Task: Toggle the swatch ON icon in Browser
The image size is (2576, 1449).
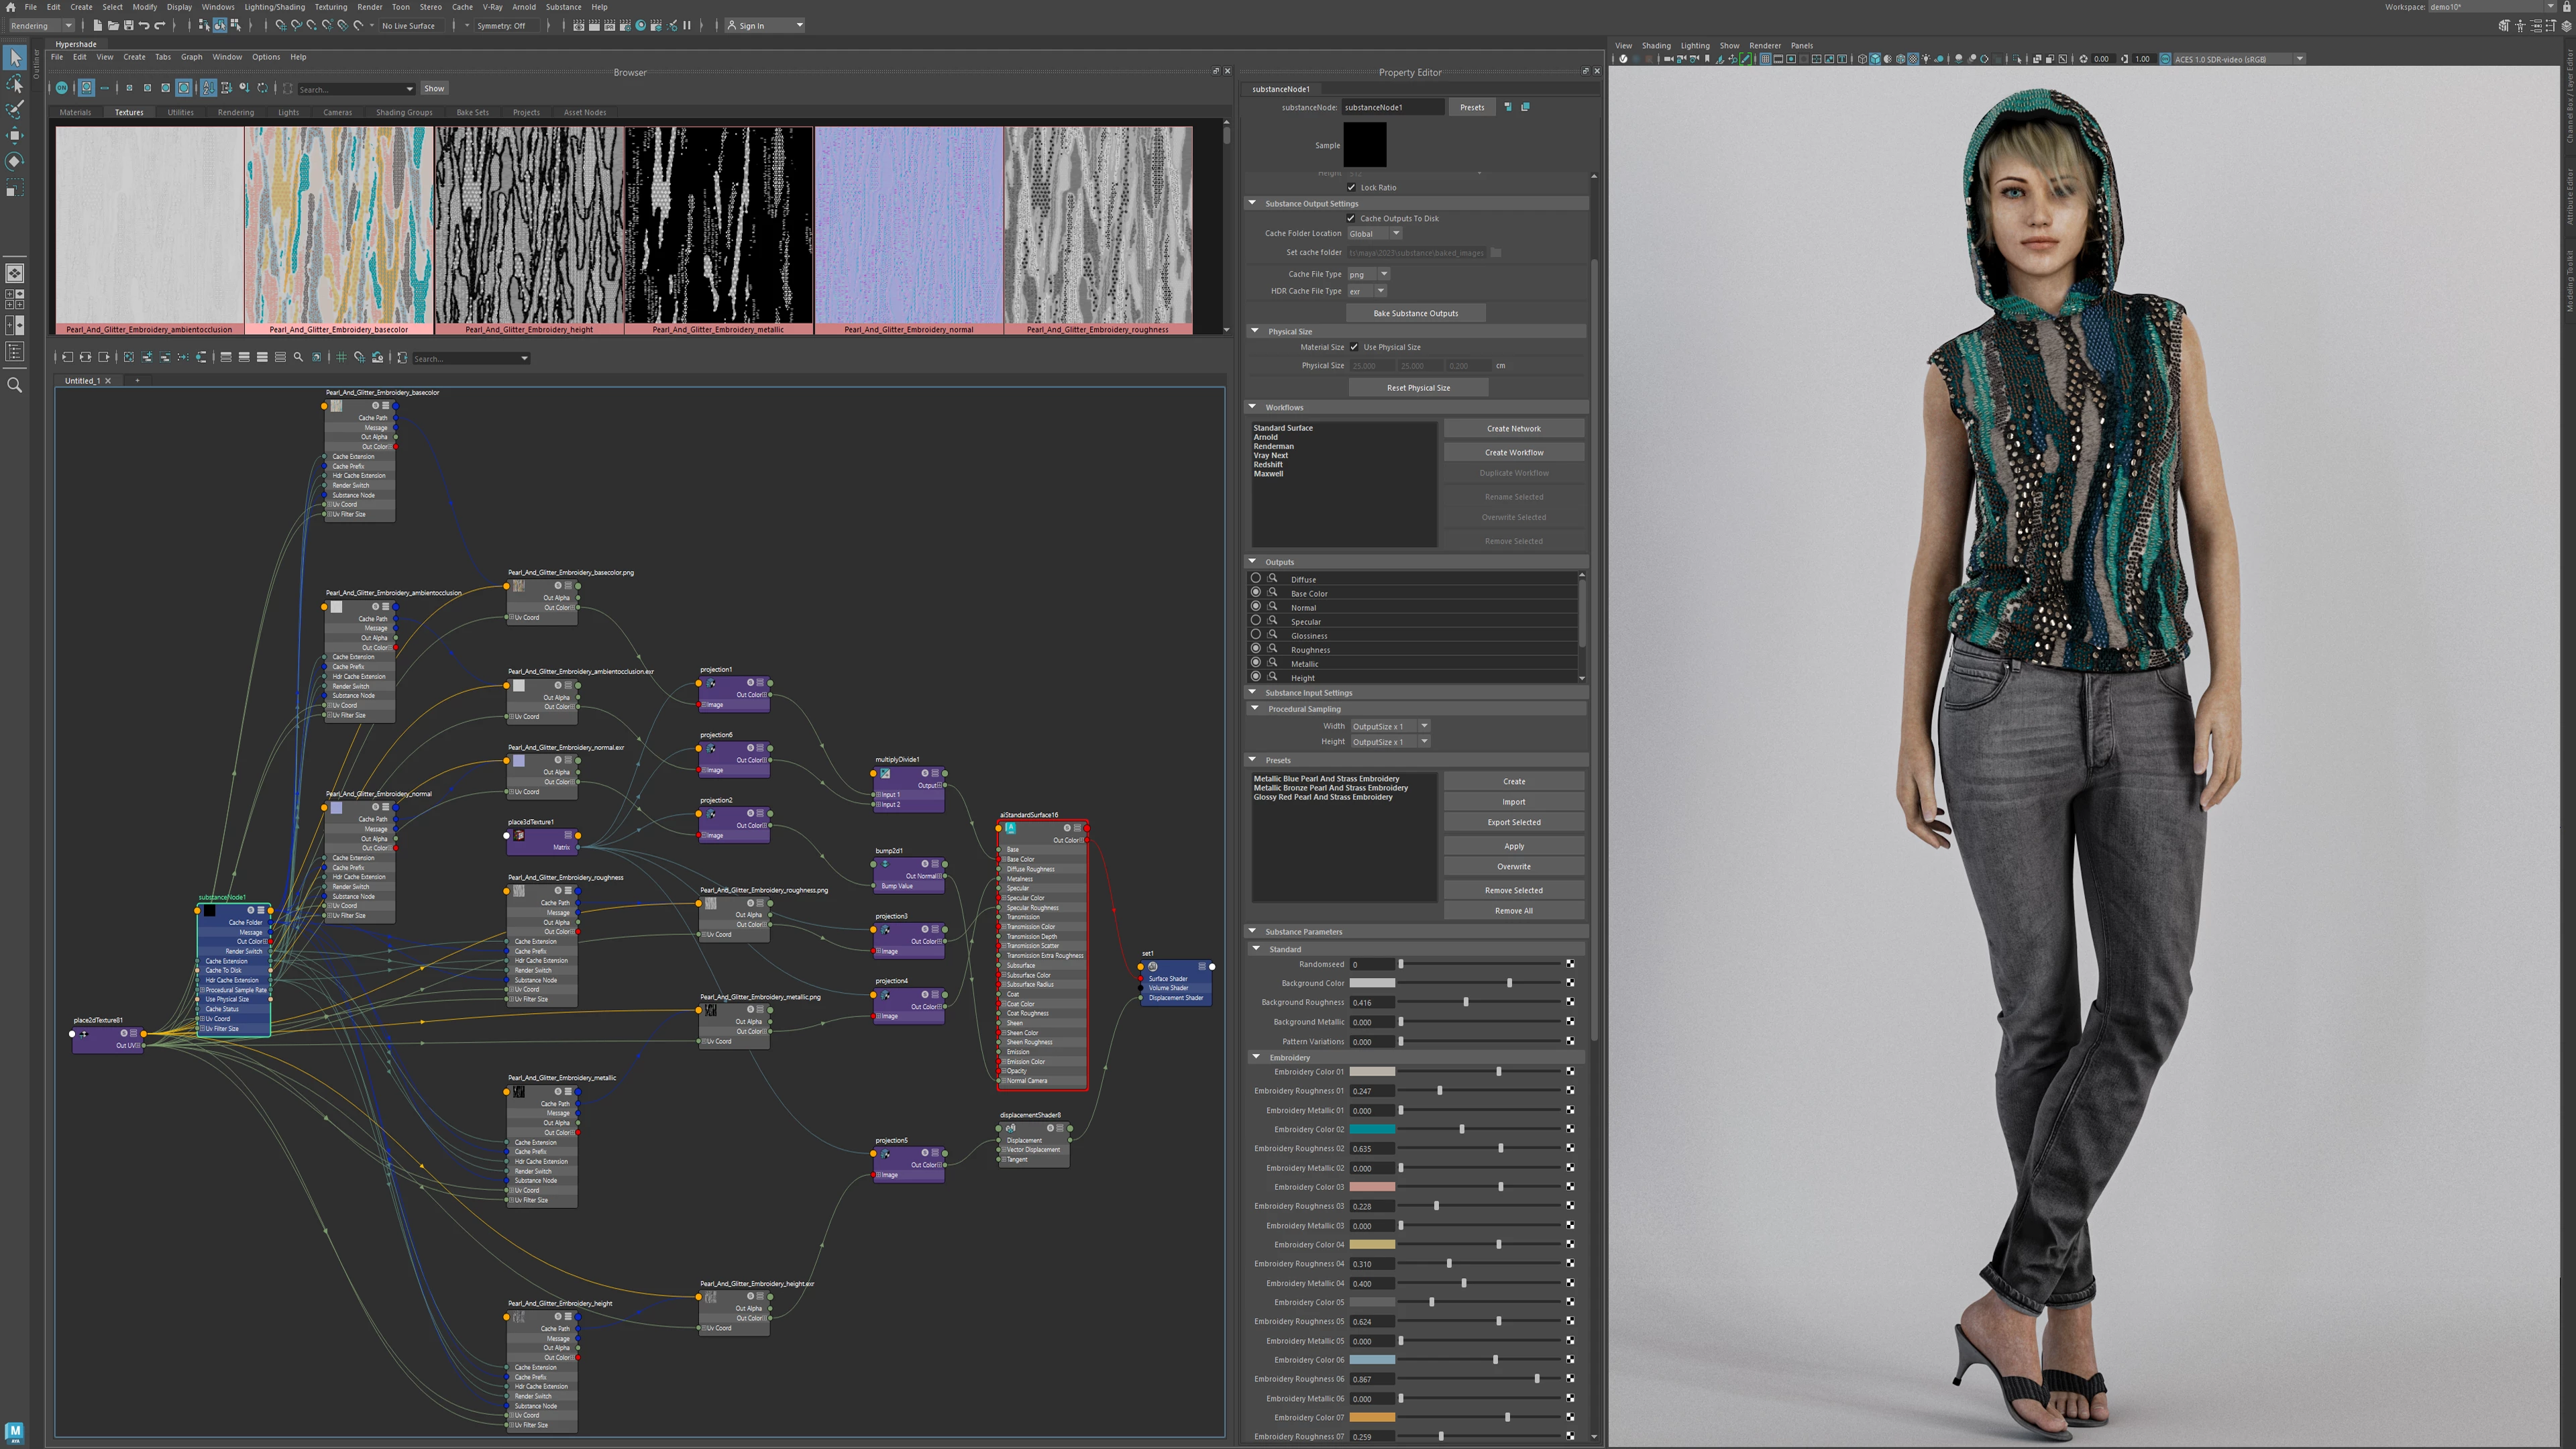Action: tap(62, 89)
